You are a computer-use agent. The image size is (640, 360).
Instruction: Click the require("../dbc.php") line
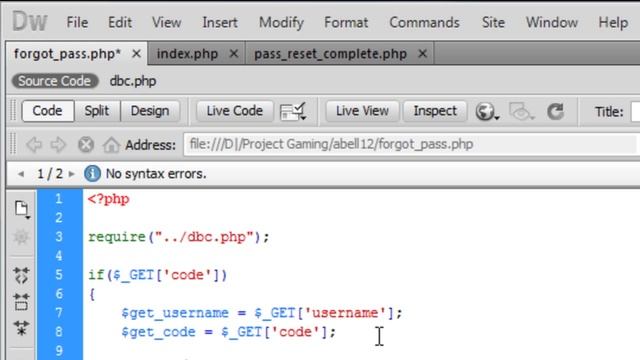(x=179, y=237)
